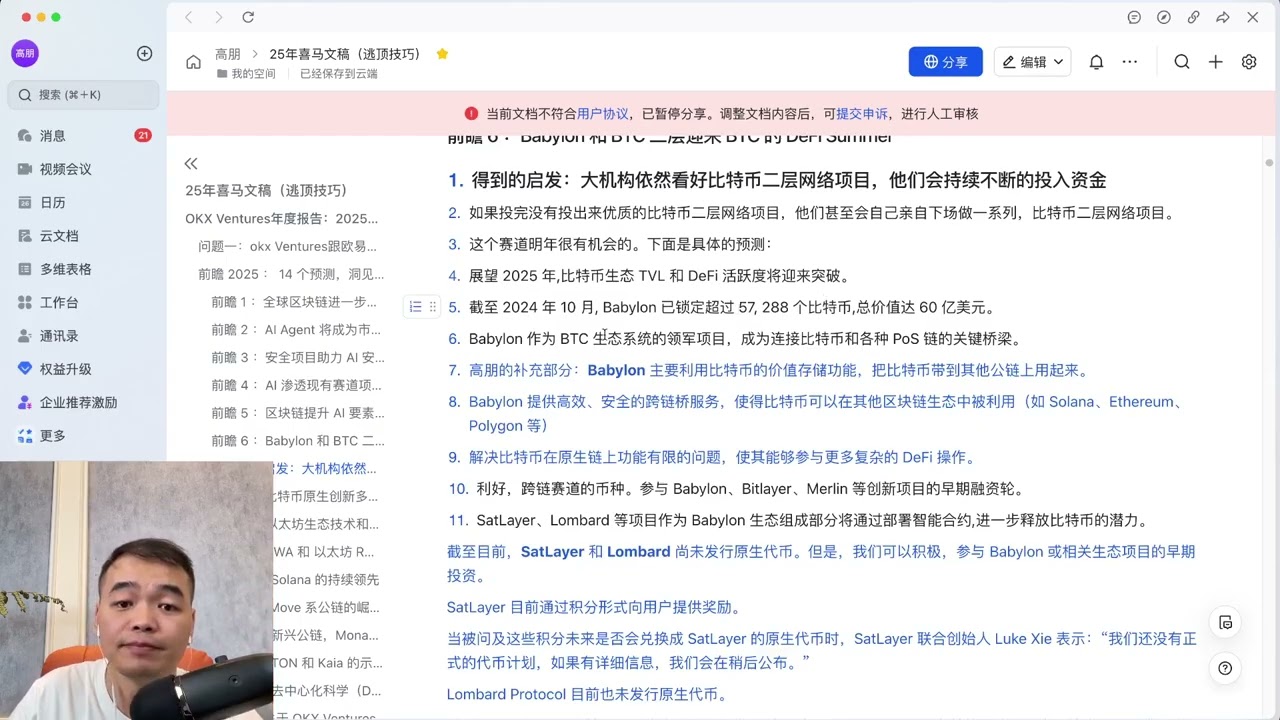Select outline heading 25年喜马文稿（逃顶技巧）
The width and height of the screenshot is (1280, 720).
266,190
